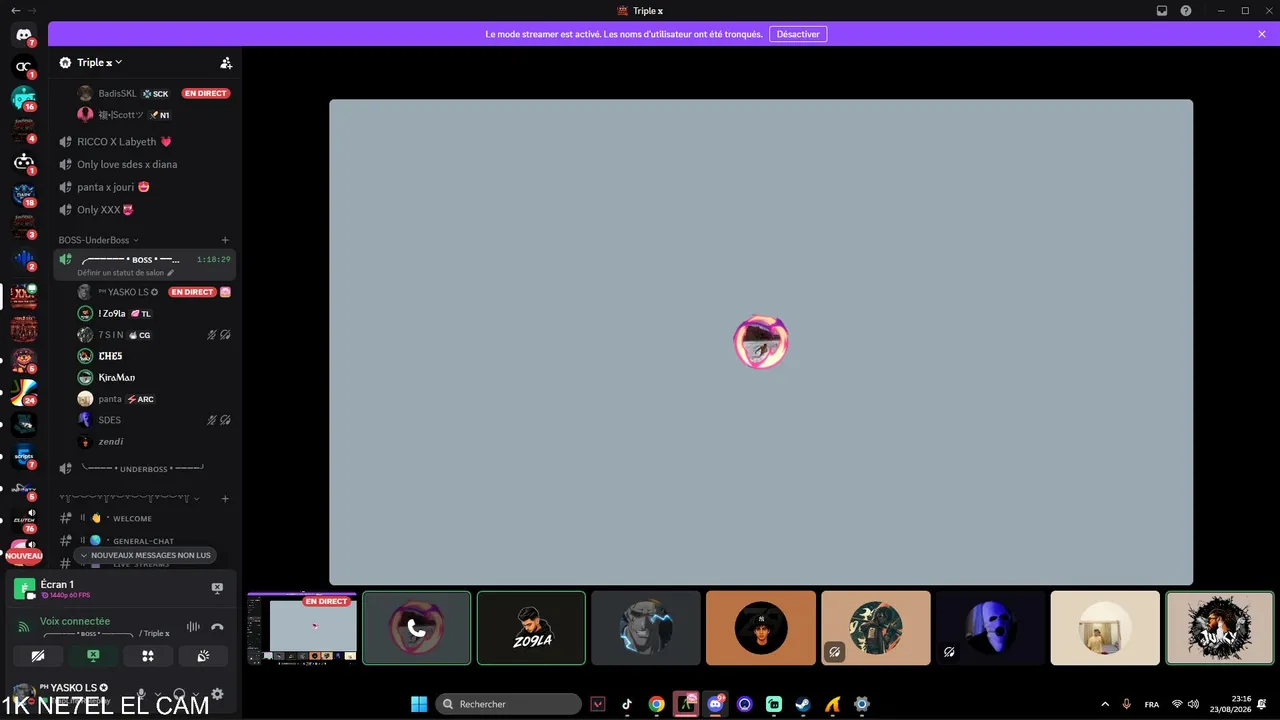Open voice connection details signal icon

24,627
